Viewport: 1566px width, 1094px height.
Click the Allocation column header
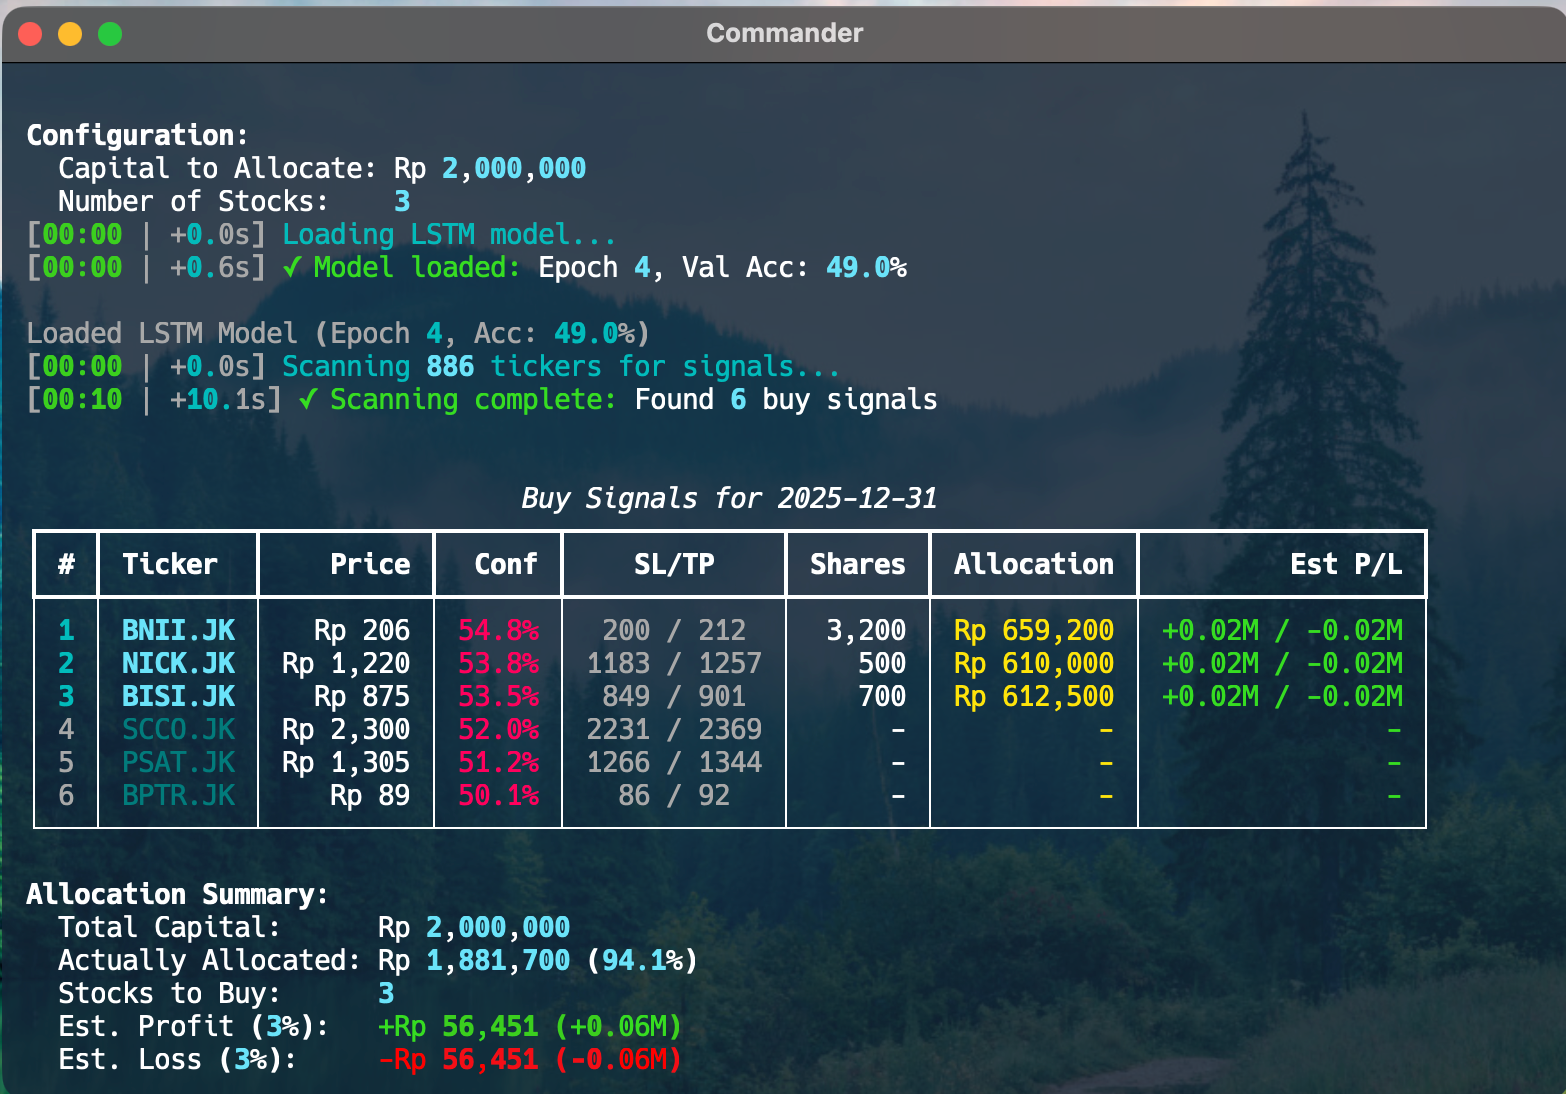(1034, 564)
